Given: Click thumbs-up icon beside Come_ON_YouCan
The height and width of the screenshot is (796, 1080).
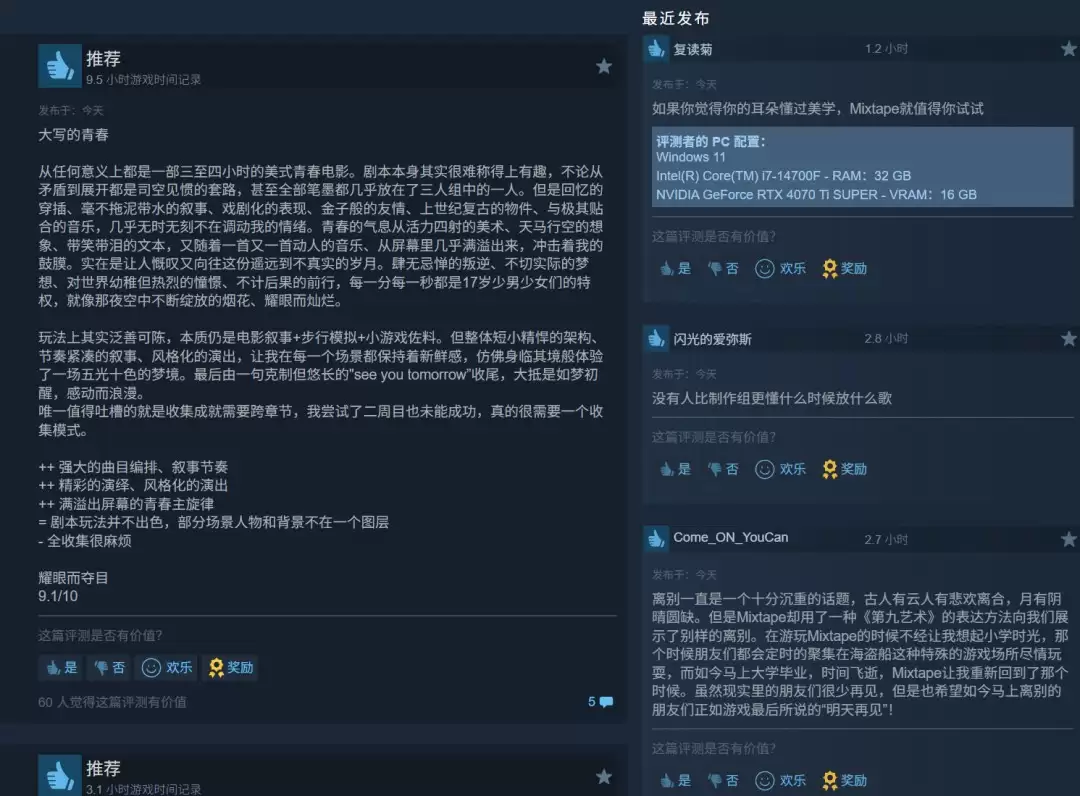Looking at the screenshot, I should coord(656,538).
